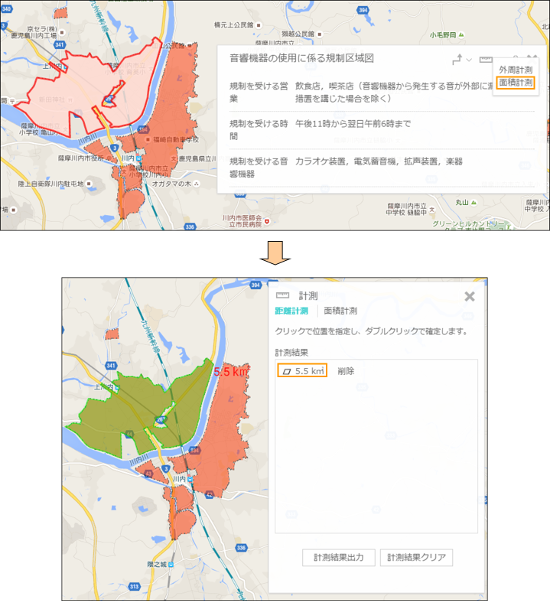The image size is (550, 601).
Task: Click the 小毛野岡 mountain peak marker
Action: pyautogui.click(x=461, y=34)
